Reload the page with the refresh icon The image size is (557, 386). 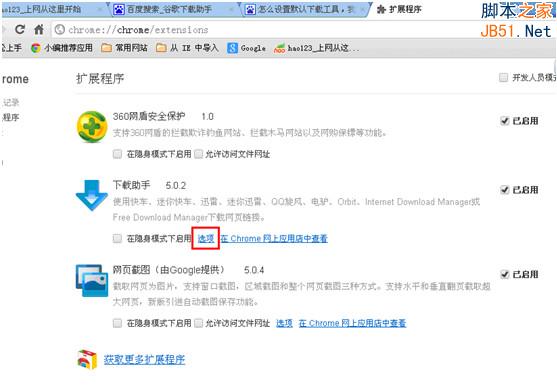click(x=20, y=29)
